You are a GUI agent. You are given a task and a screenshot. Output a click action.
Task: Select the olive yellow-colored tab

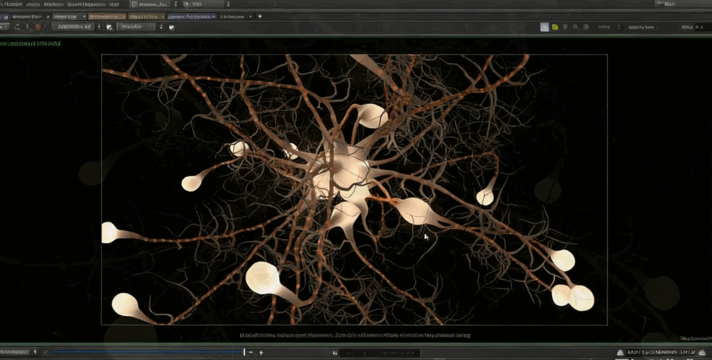click(146, 16)
